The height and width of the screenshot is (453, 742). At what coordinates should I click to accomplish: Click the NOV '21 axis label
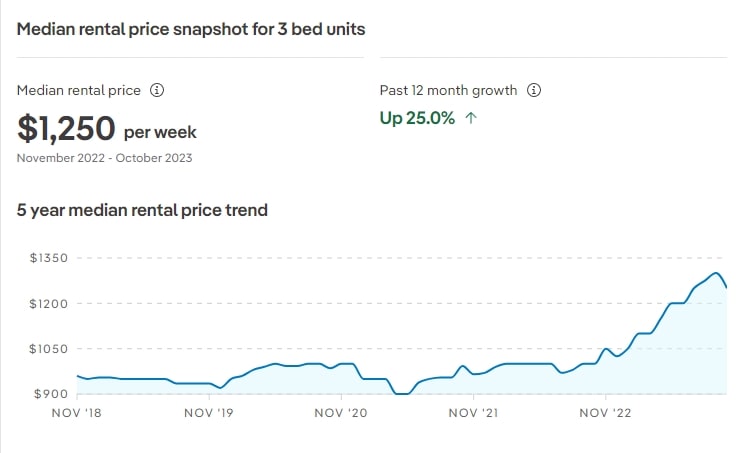tap(473, 413)
